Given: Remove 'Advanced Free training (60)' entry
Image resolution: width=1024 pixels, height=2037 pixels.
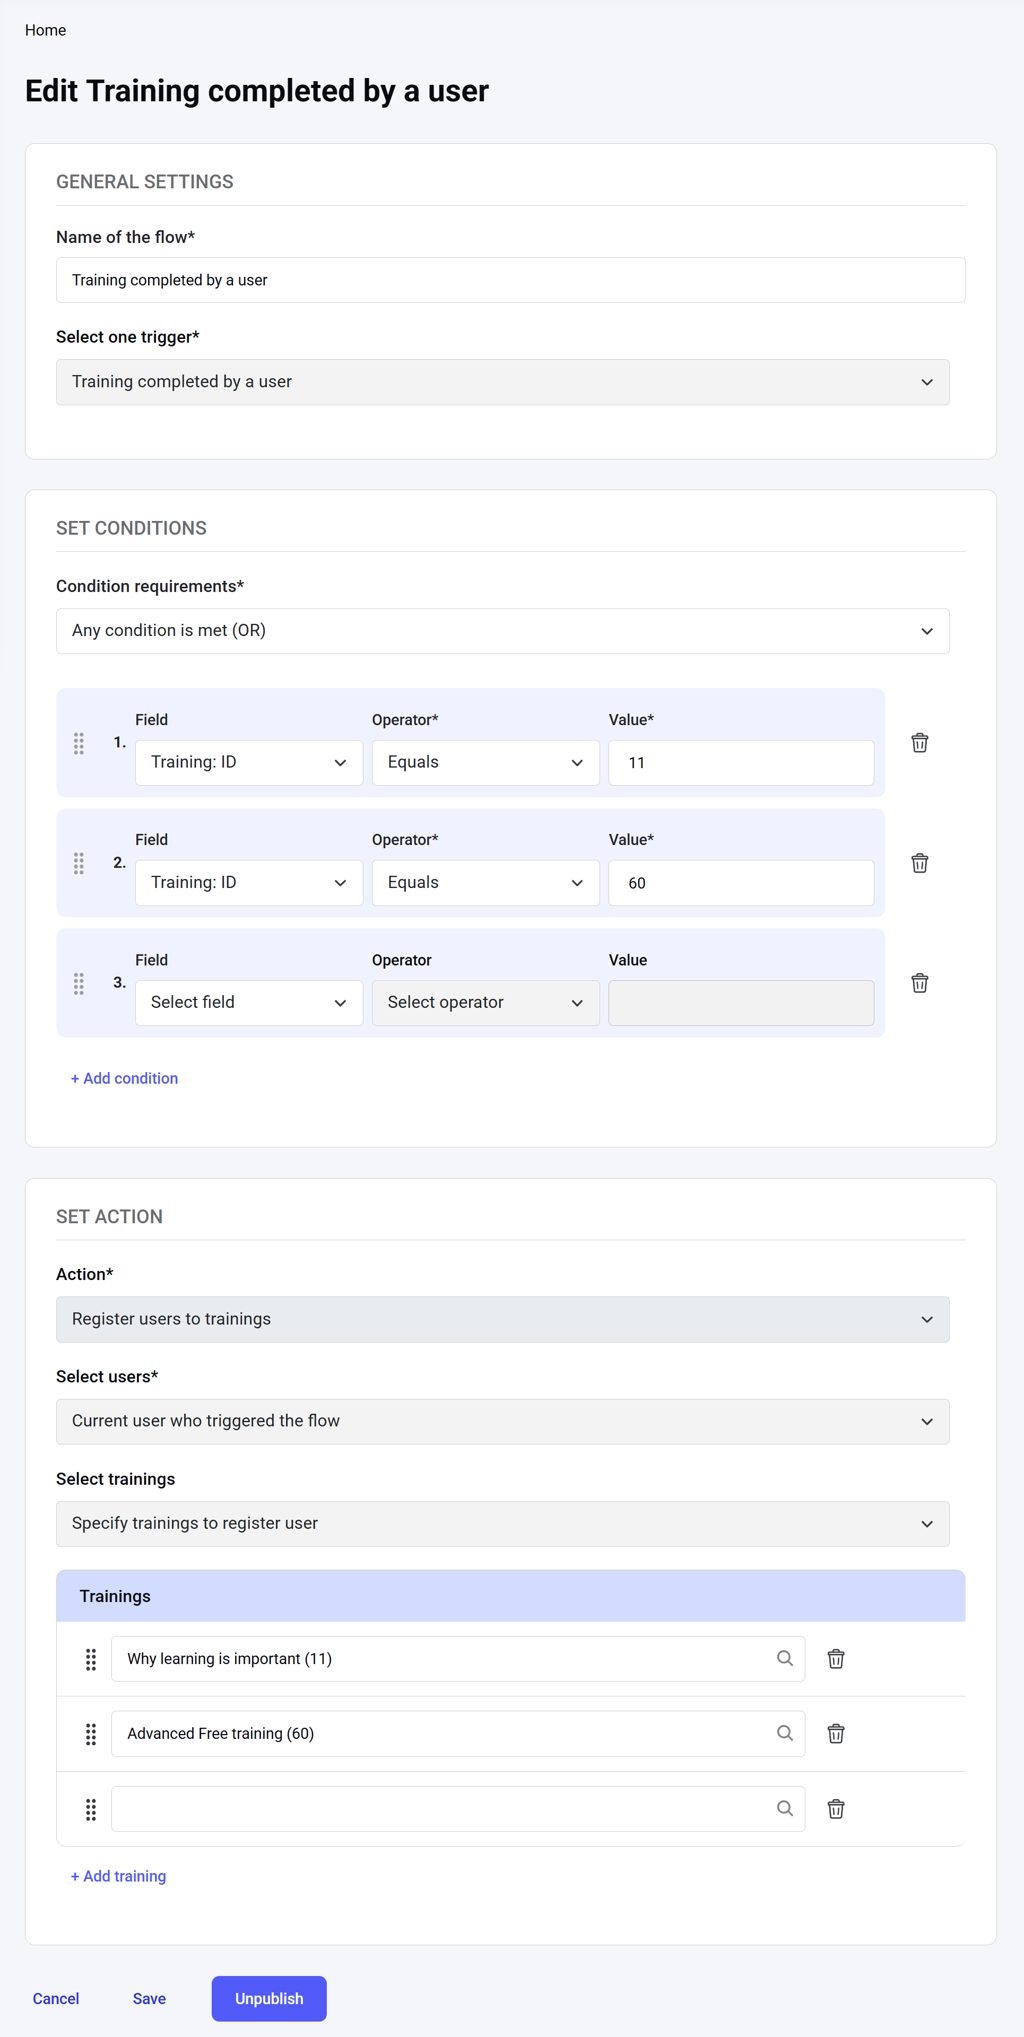Looking at the screenshot, I should (836, 1734).
